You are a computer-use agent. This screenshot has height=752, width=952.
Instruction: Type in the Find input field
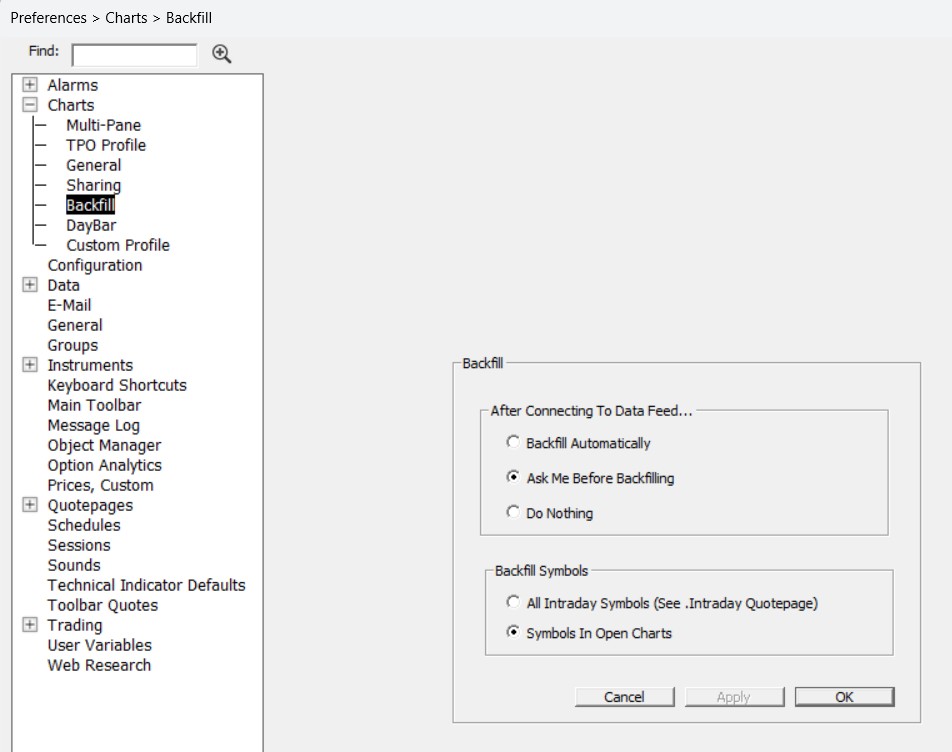[x=134, y=54]
